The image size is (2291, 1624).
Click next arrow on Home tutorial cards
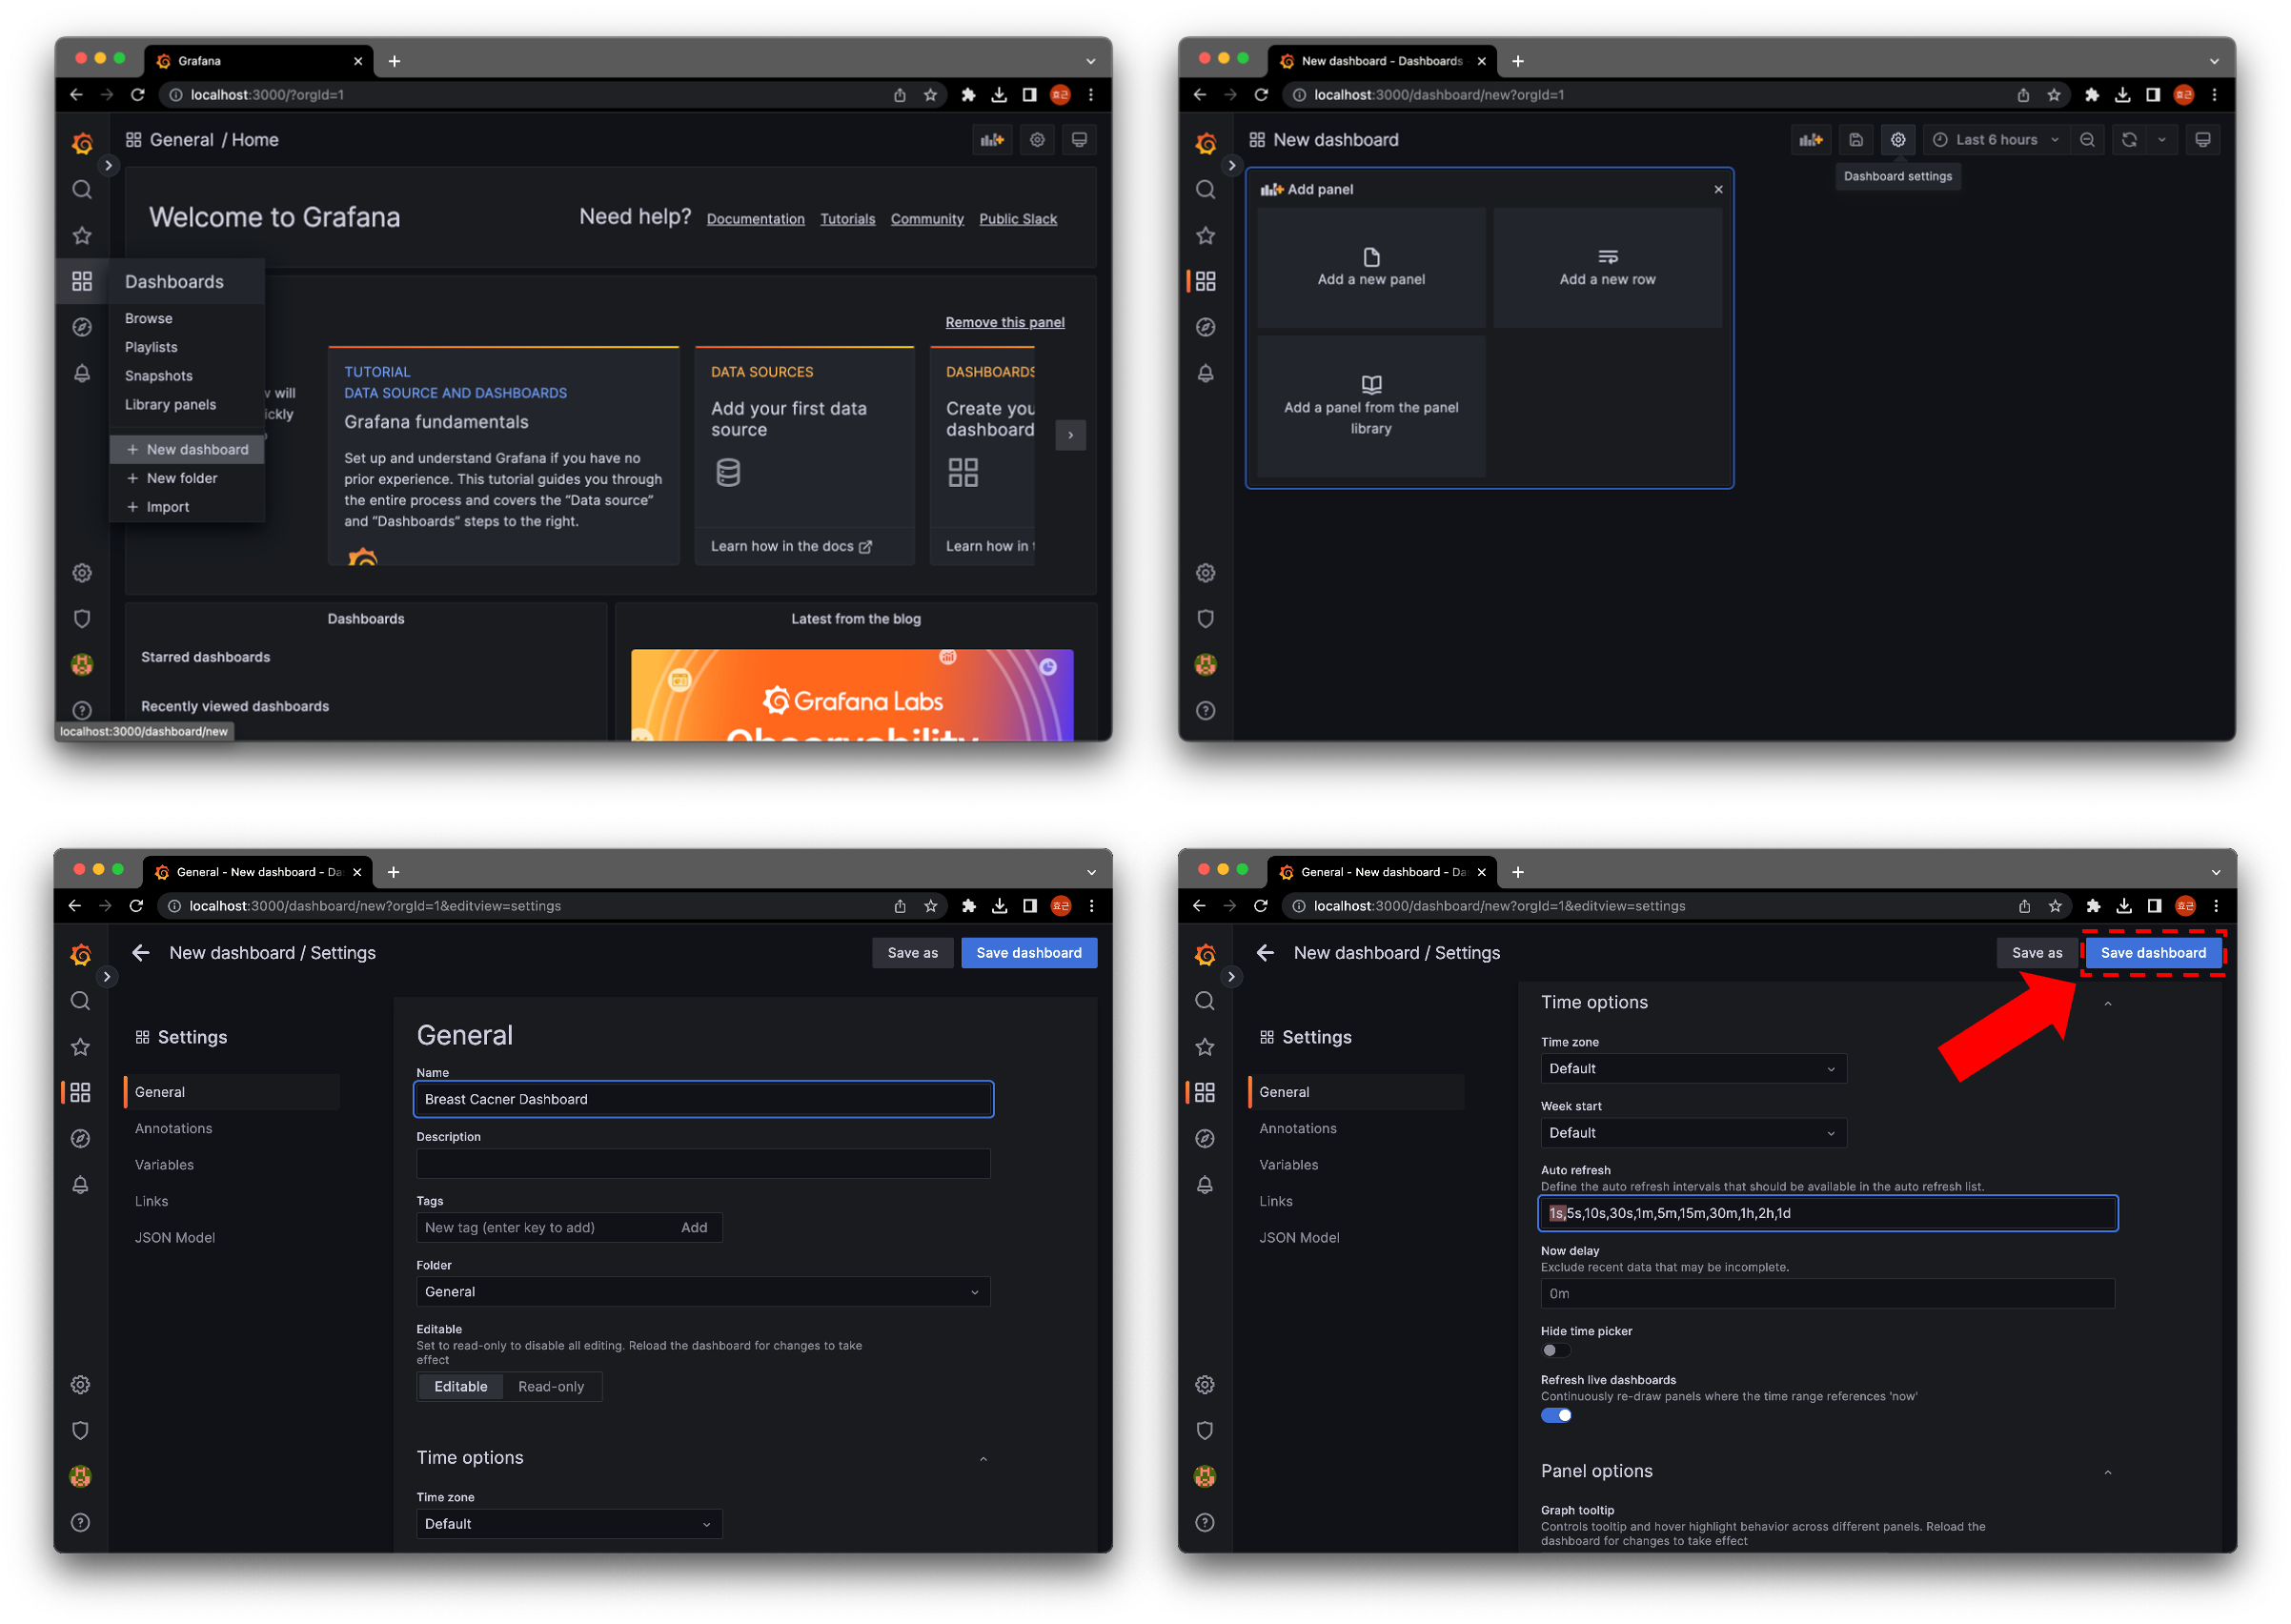pos(1070,434)
